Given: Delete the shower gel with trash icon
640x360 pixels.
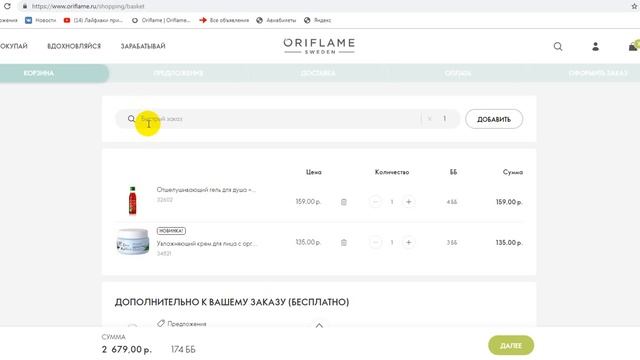Looking at the screenshot, I should [x=344, y=202].
